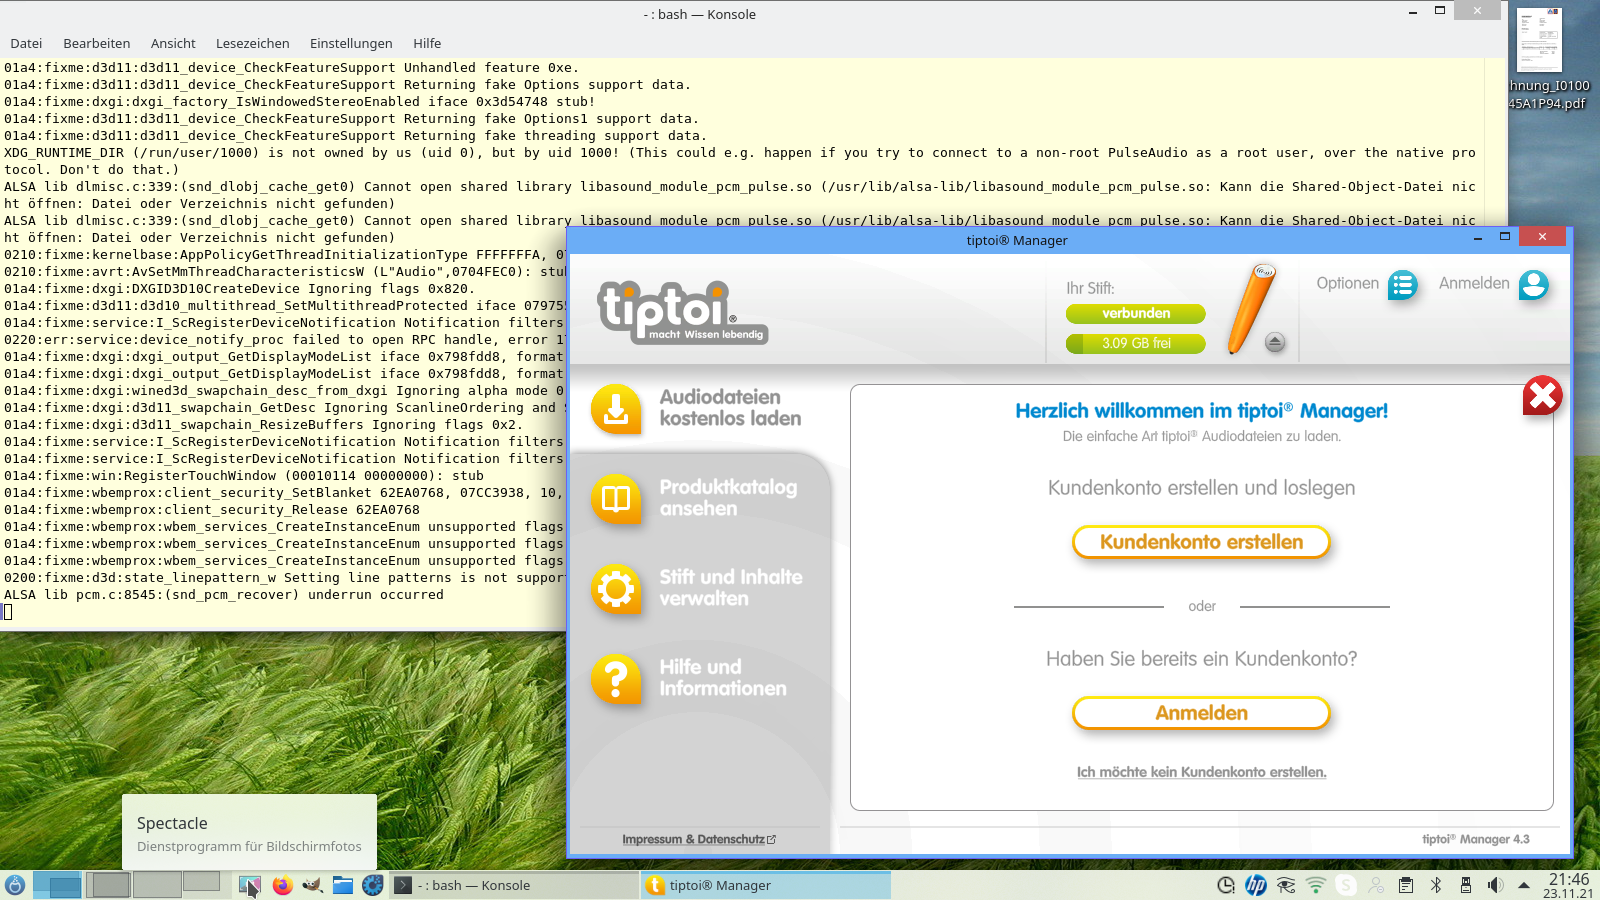Viewport: 1600px width, 900px height.
Task: Click the Kundenkonto erstellen button
Action: coord(1202,542)
